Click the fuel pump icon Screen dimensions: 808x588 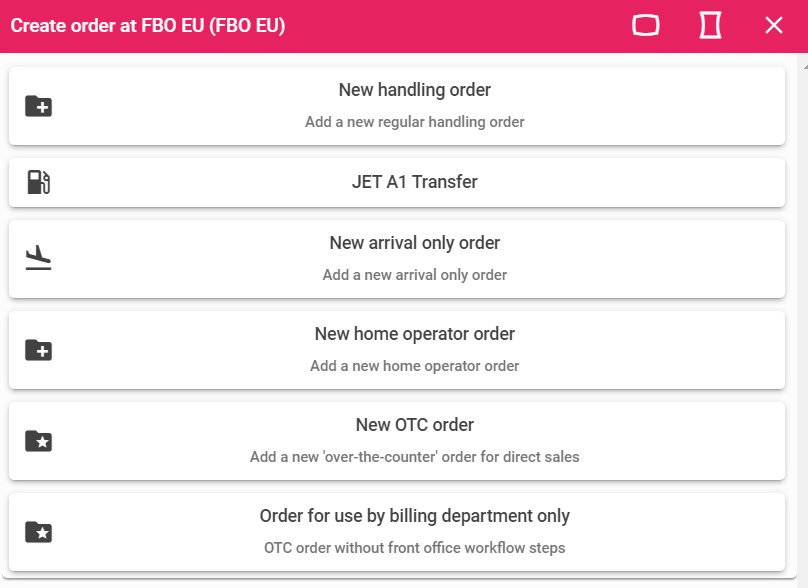[x=39, y=182]
